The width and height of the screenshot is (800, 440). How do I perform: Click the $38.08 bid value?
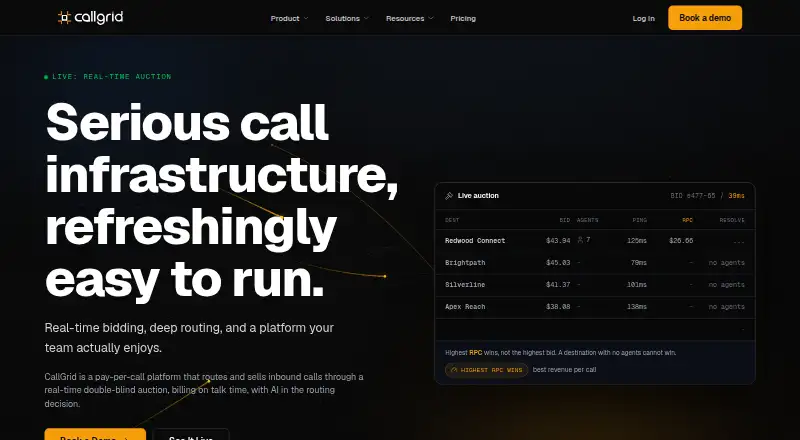(558, 307)
